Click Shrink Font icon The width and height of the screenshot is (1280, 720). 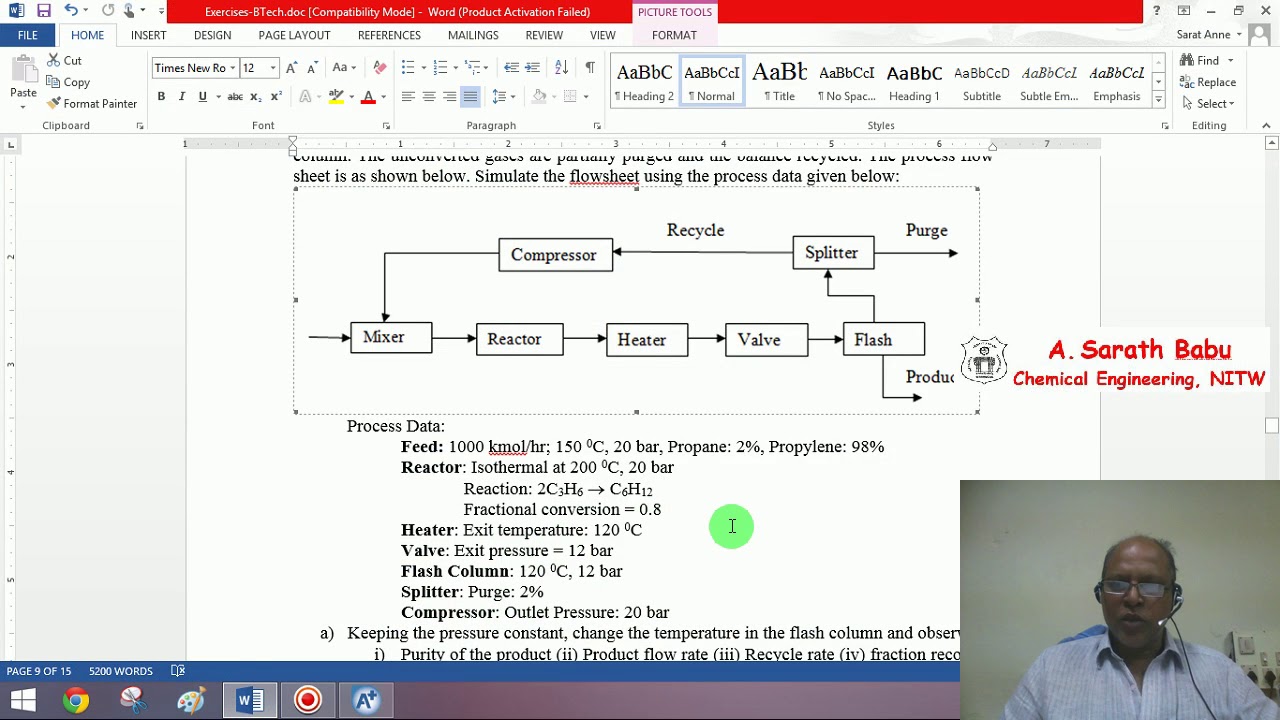[x=312, y=68]
